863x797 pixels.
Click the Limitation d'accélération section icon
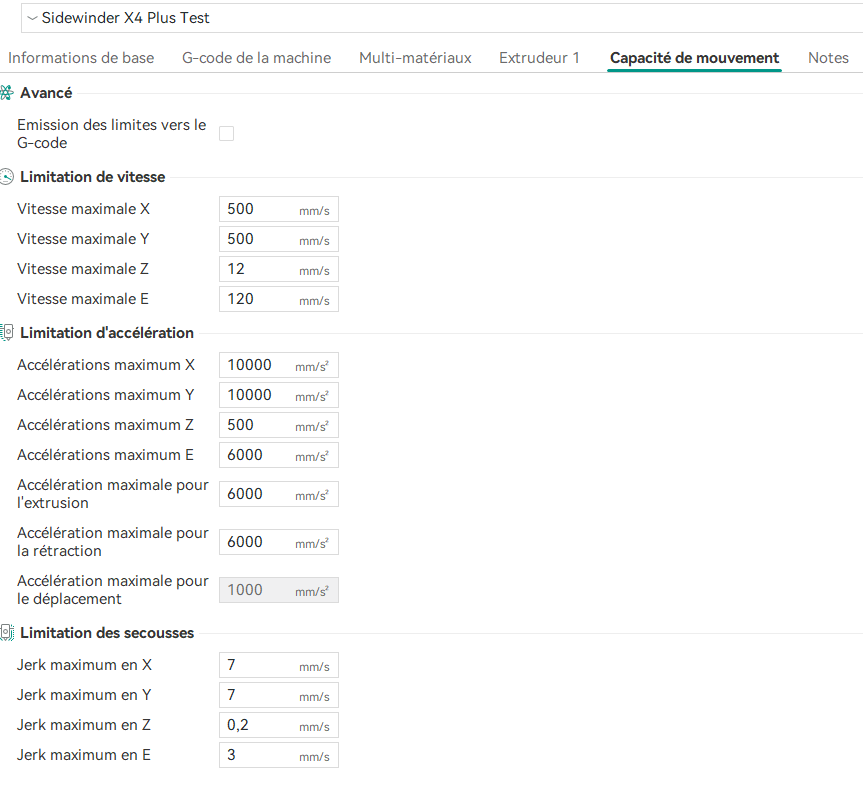(x=7, y=332)
